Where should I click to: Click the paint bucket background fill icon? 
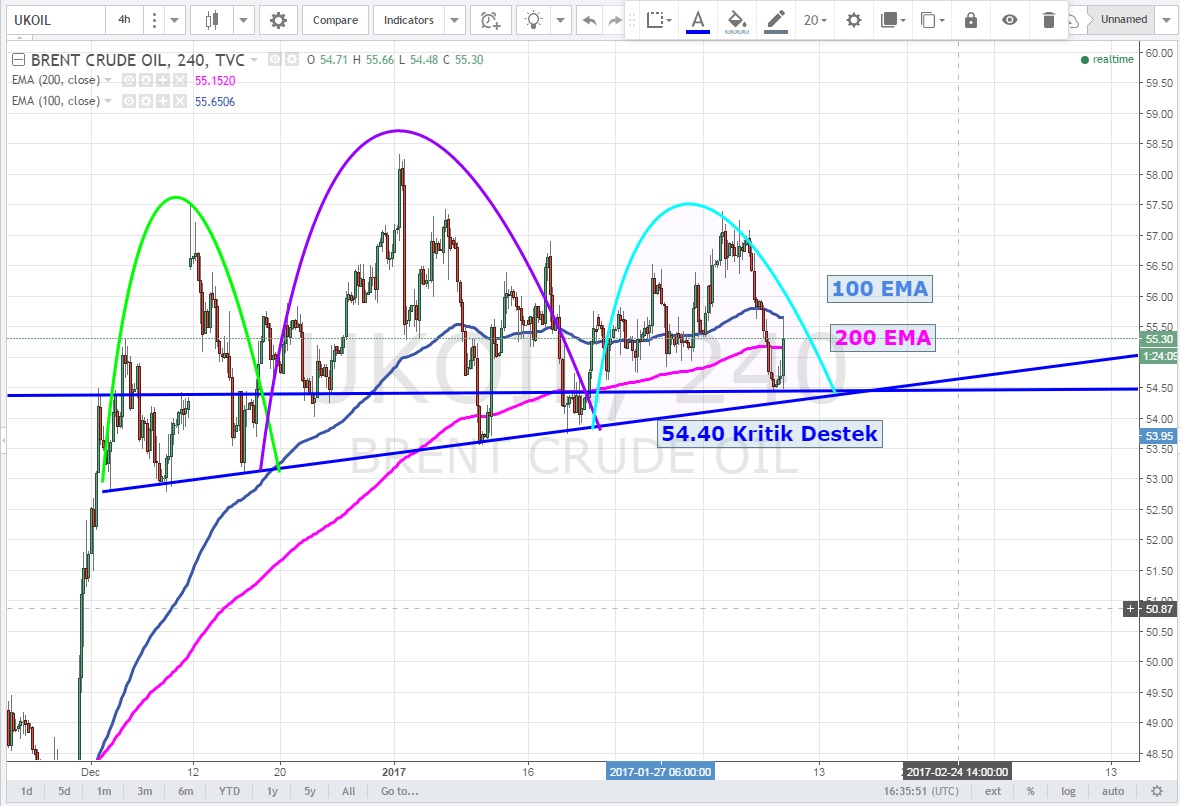(737, 20)
